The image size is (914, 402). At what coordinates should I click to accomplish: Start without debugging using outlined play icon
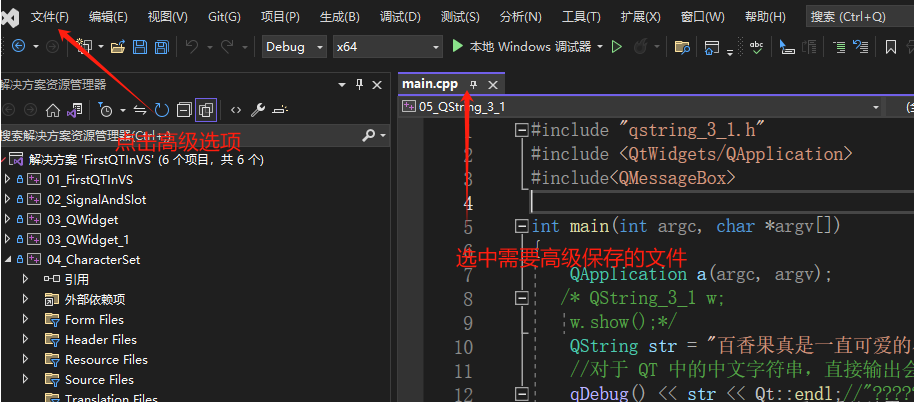tap(617, 47)
